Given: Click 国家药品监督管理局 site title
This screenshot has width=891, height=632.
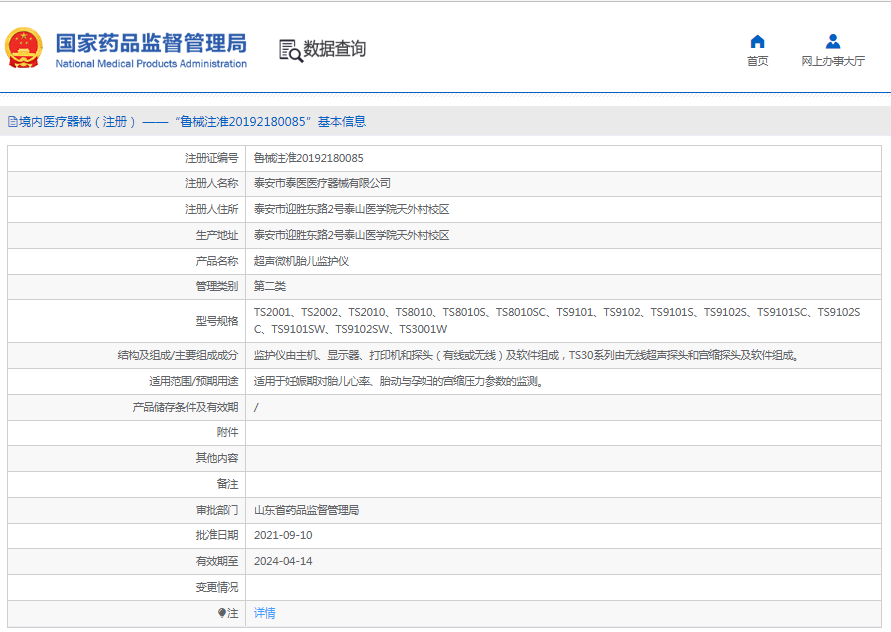Looking at the screenshot, I should (151, 43).
